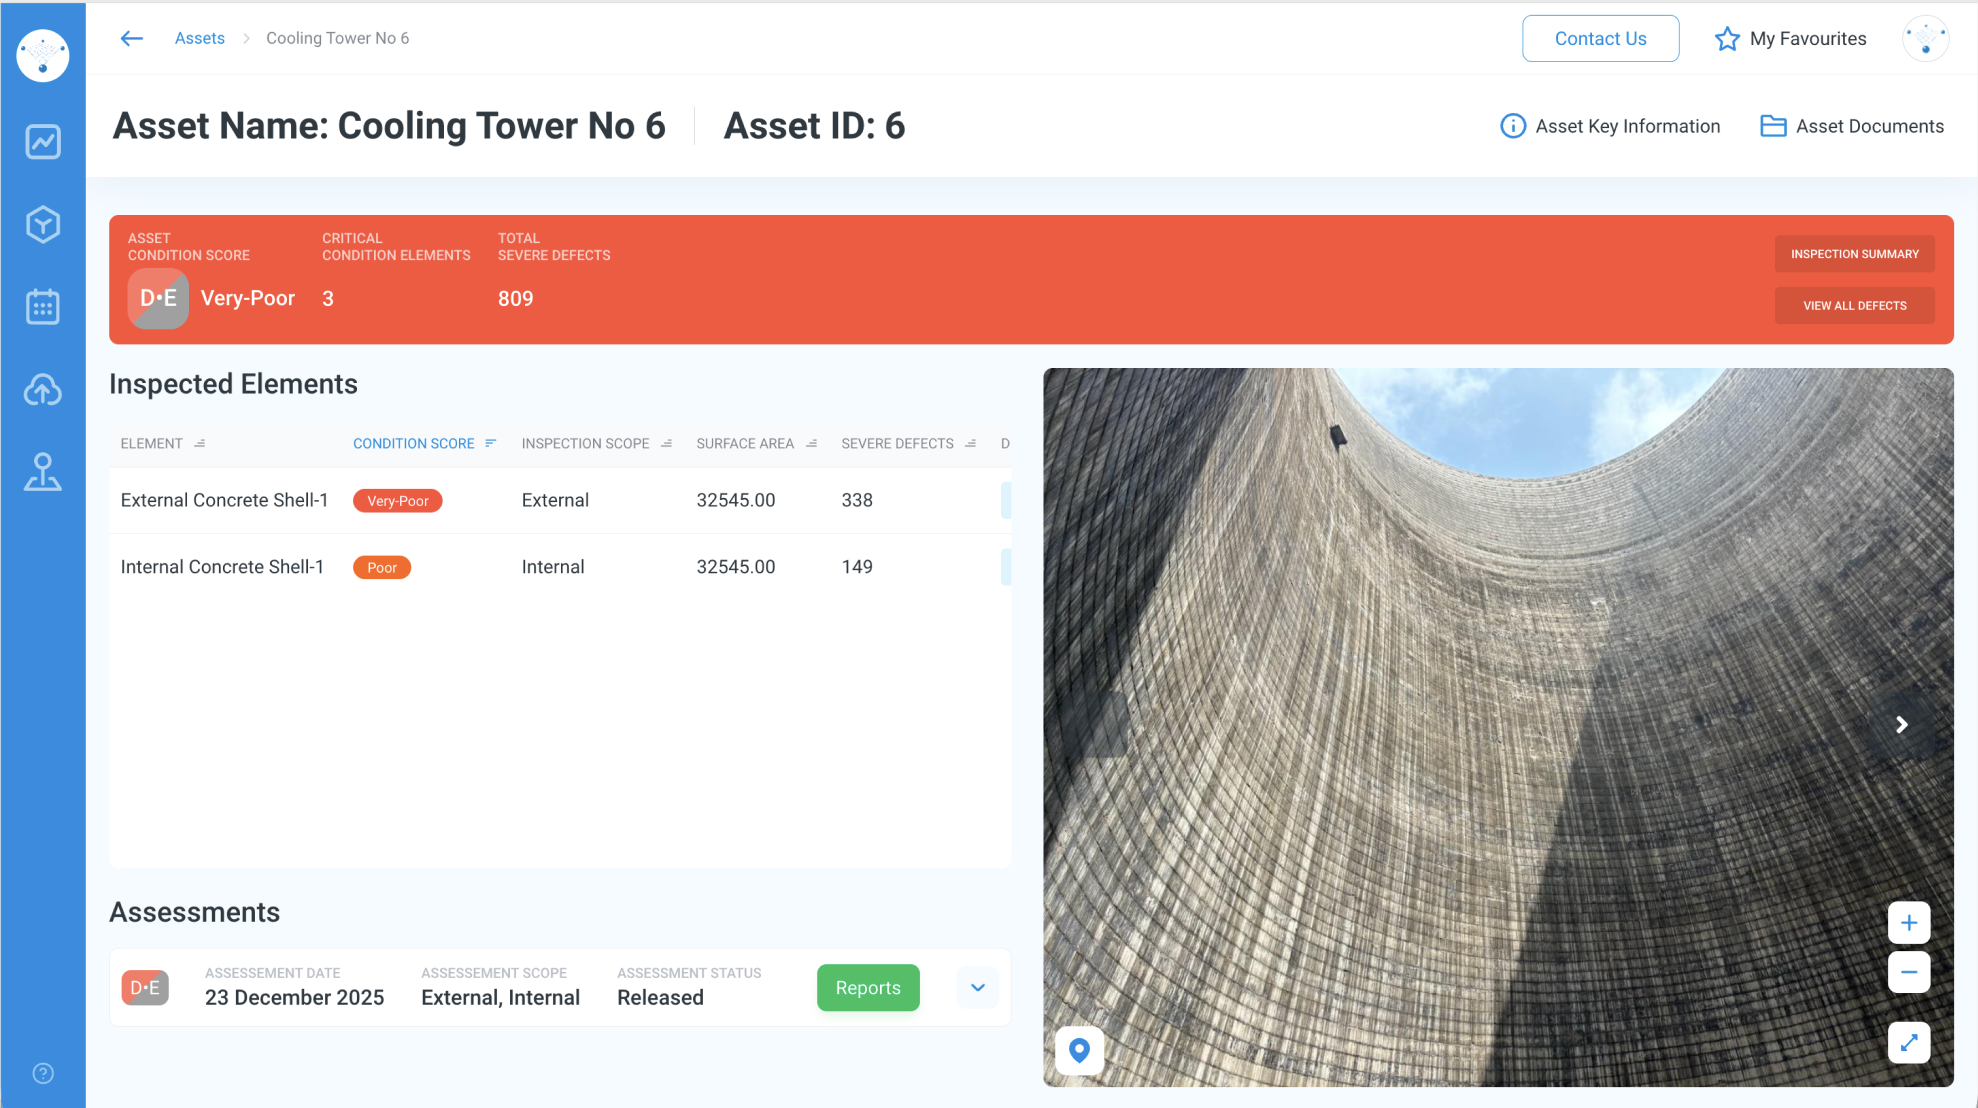Open the calendar sidebar icon
Screen dimensions: 1978x1108
[43, 307]
